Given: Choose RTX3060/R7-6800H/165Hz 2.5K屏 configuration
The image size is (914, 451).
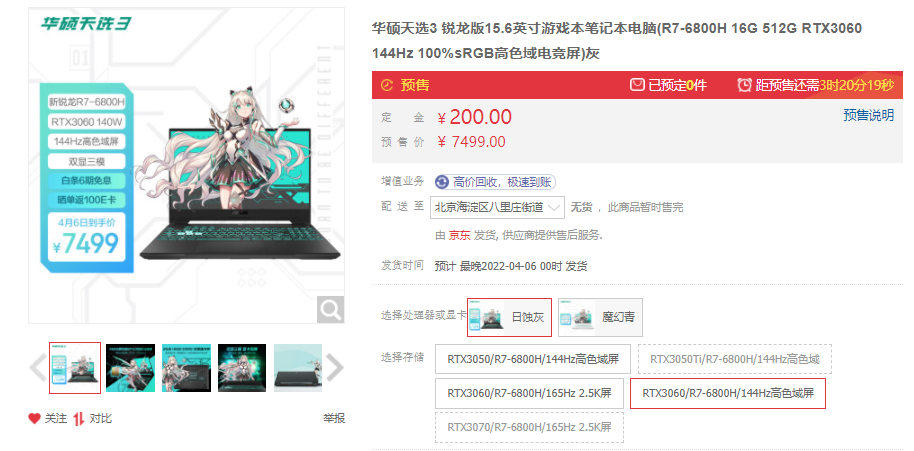Looking at the screenshot, I should (529, 393).
